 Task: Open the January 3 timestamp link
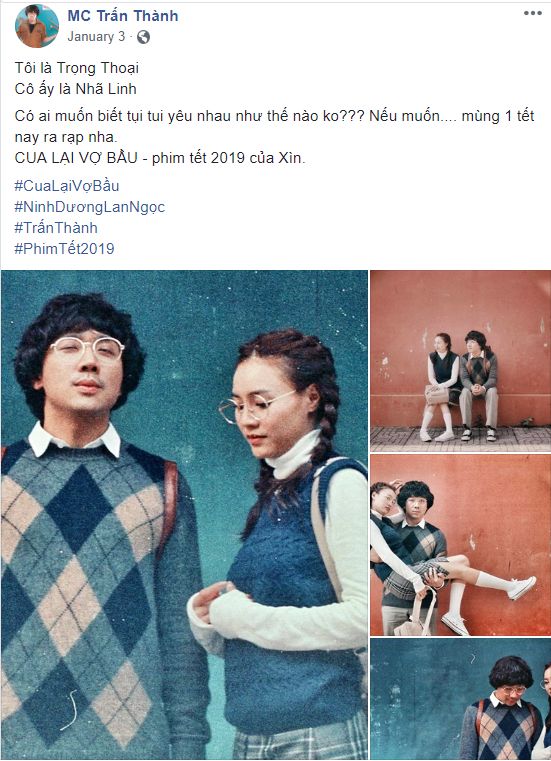[x=96, y=37]
